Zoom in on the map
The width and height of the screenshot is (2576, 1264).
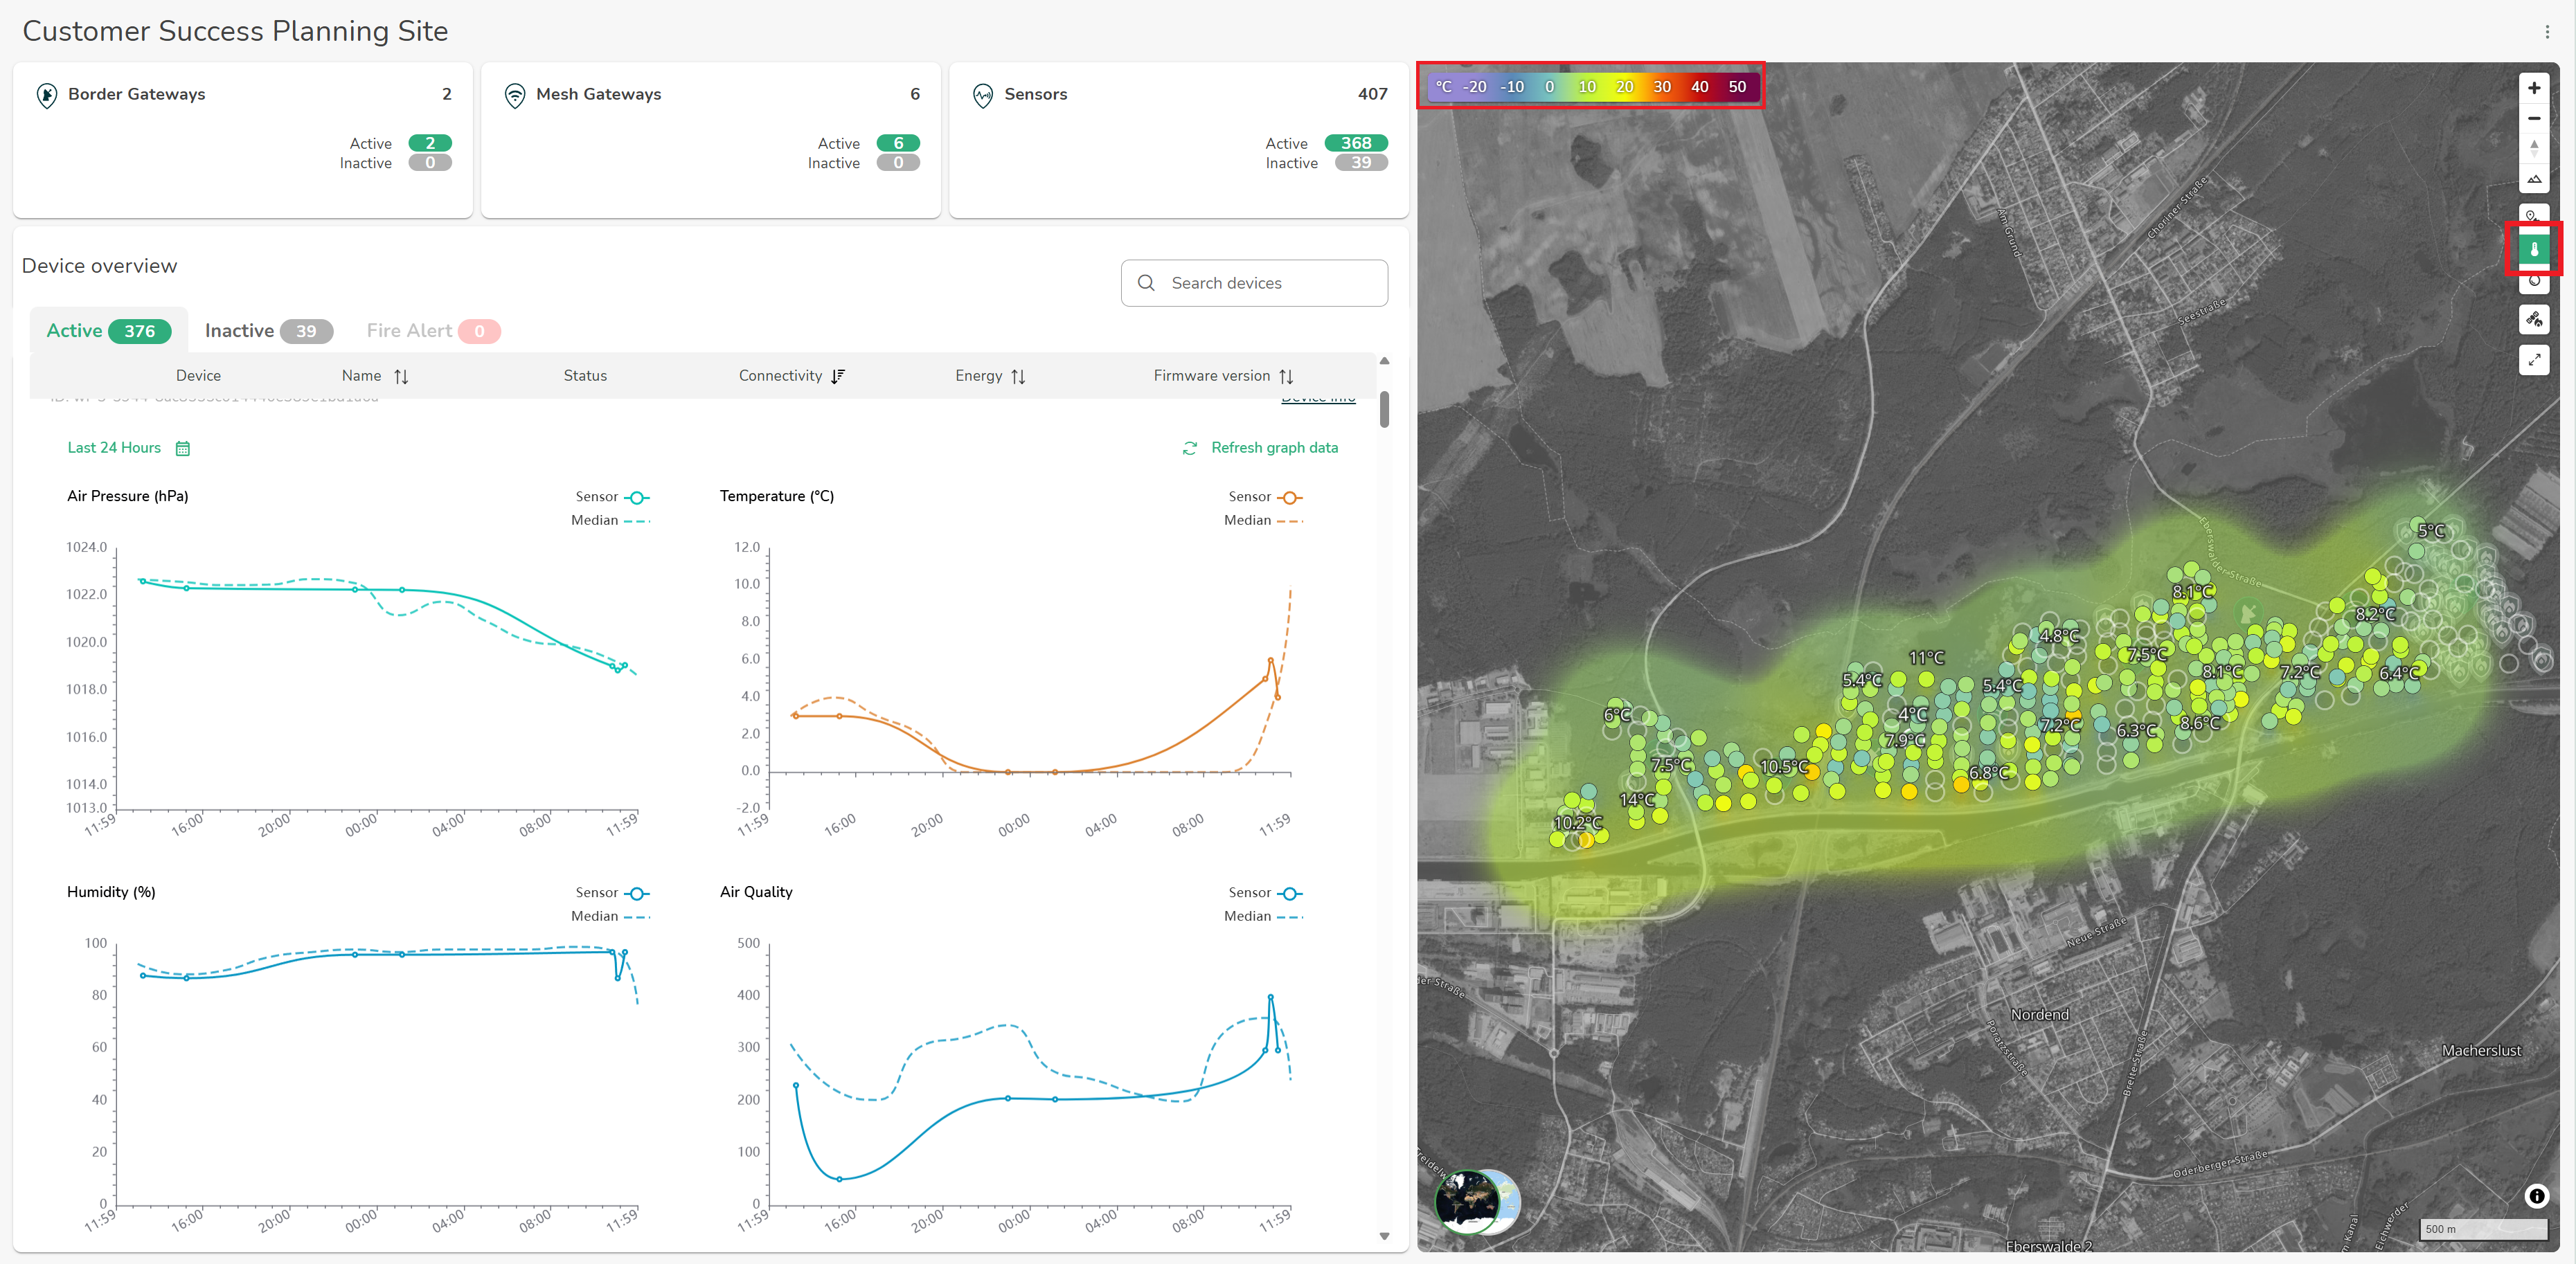(x=2533, y=88)
